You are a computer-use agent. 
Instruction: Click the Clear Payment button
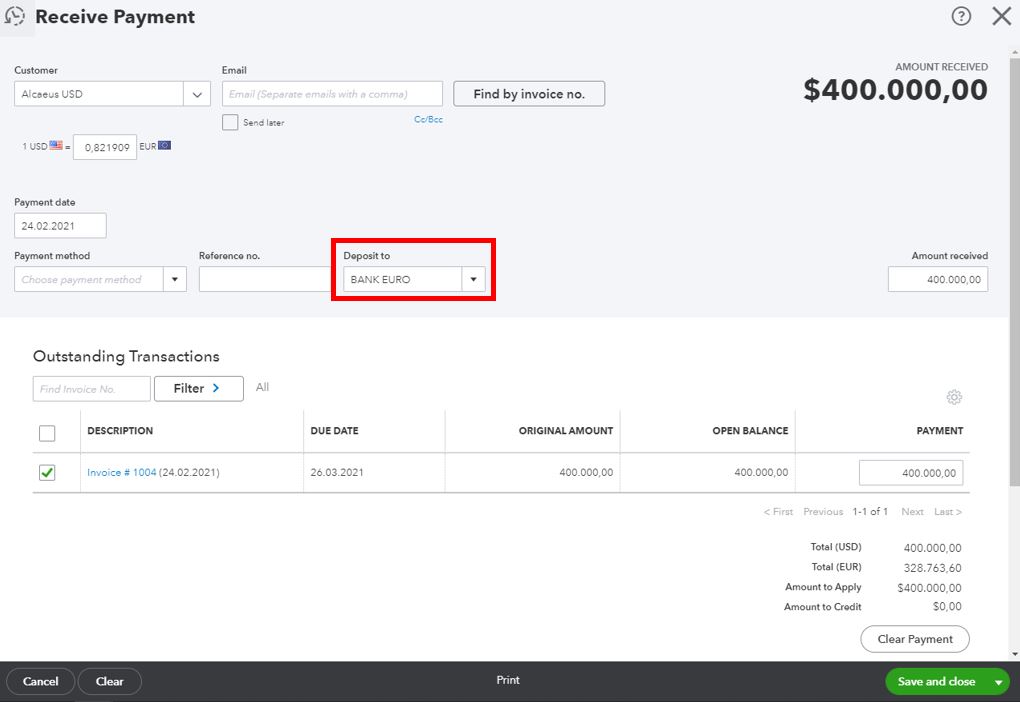point(915,639)
